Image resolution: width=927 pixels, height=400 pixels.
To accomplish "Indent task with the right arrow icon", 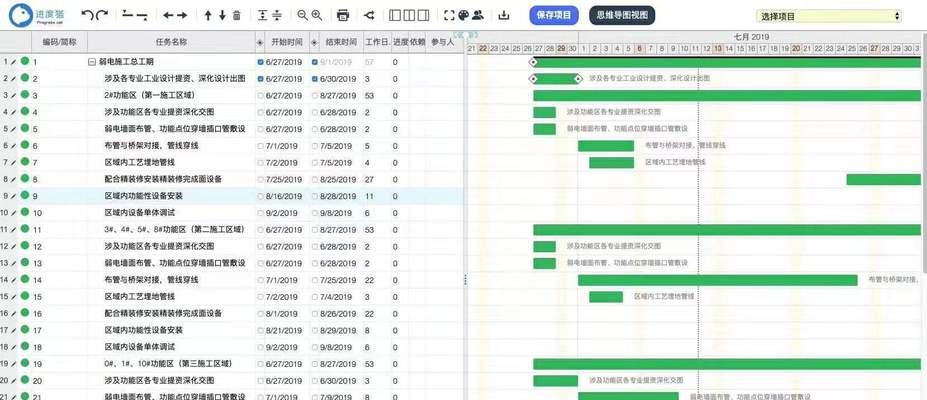I will point(182,15).
